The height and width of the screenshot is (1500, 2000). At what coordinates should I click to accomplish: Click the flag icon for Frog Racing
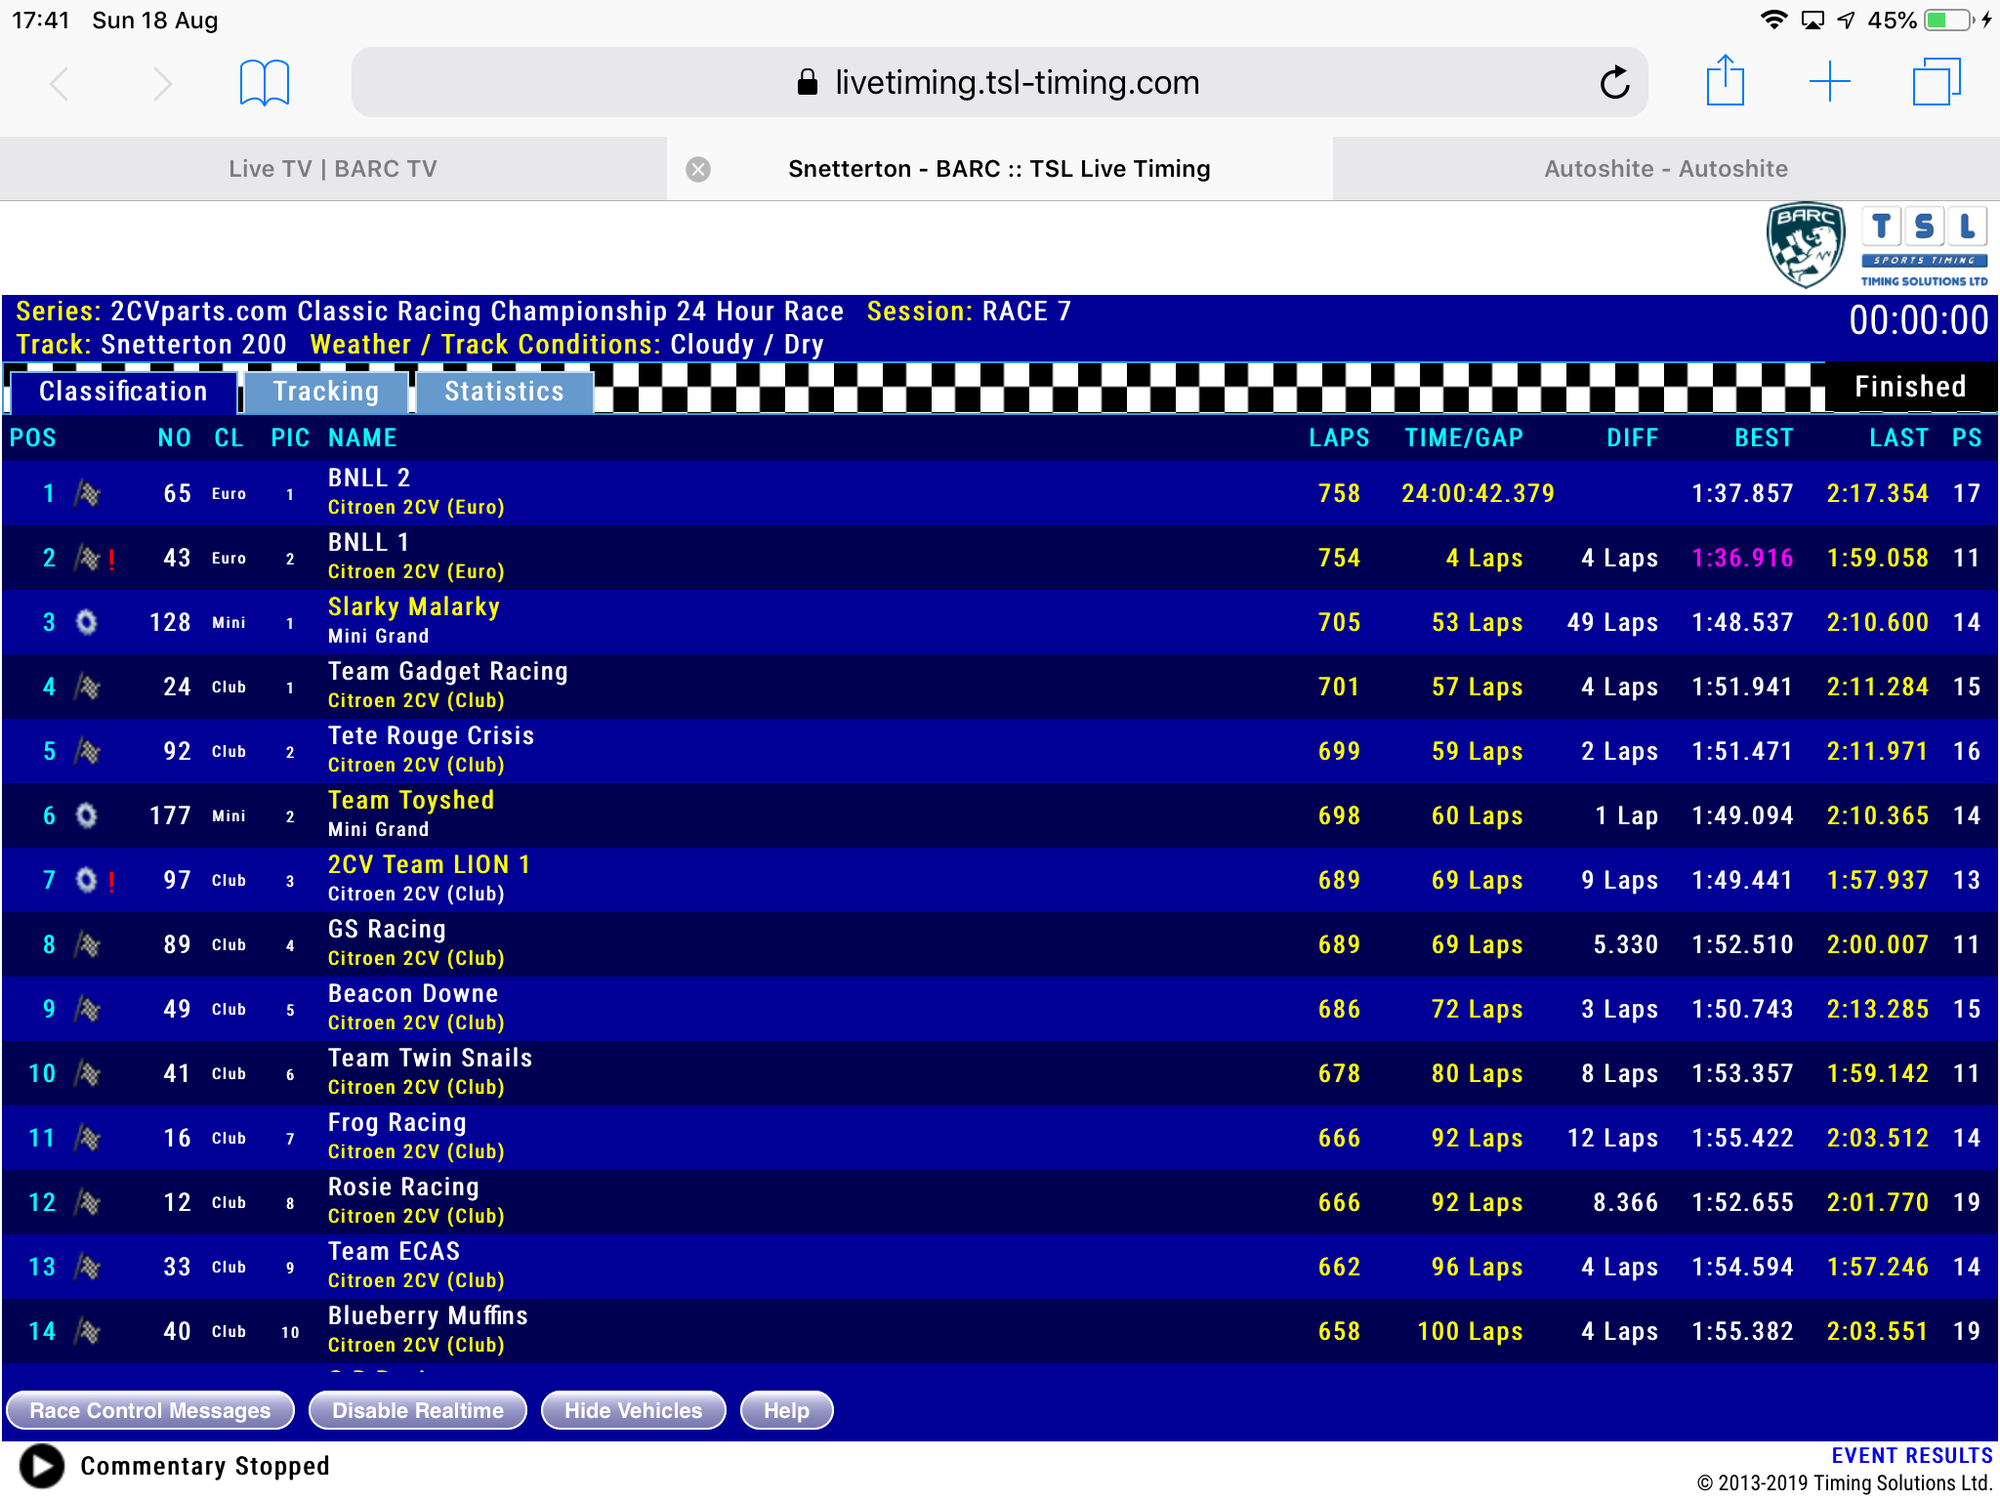[88, 1138]
